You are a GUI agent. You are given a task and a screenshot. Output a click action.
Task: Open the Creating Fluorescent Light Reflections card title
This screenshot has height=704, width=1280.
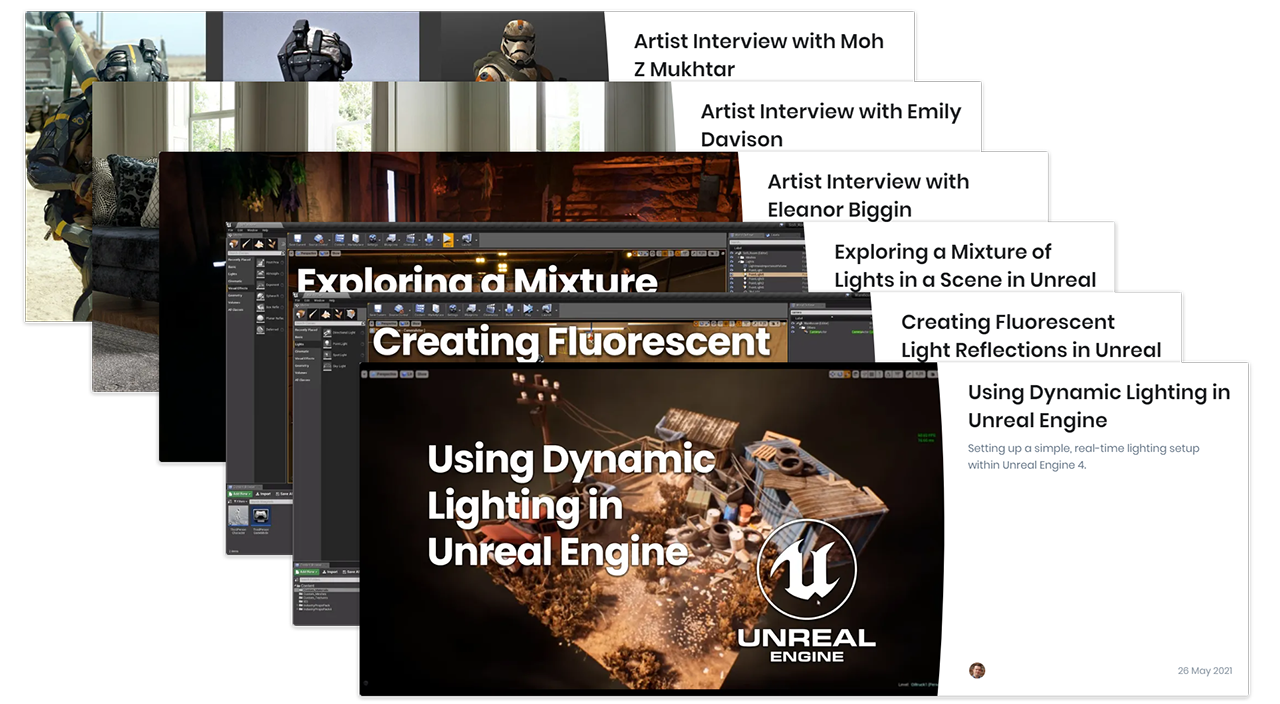(x=1030, y=336)
